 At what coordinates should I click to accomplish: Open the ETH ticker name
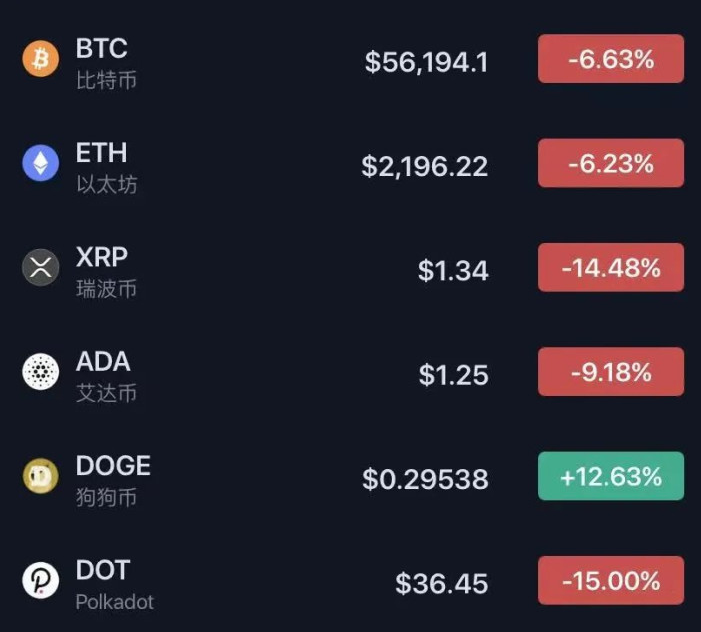point(102,153)
